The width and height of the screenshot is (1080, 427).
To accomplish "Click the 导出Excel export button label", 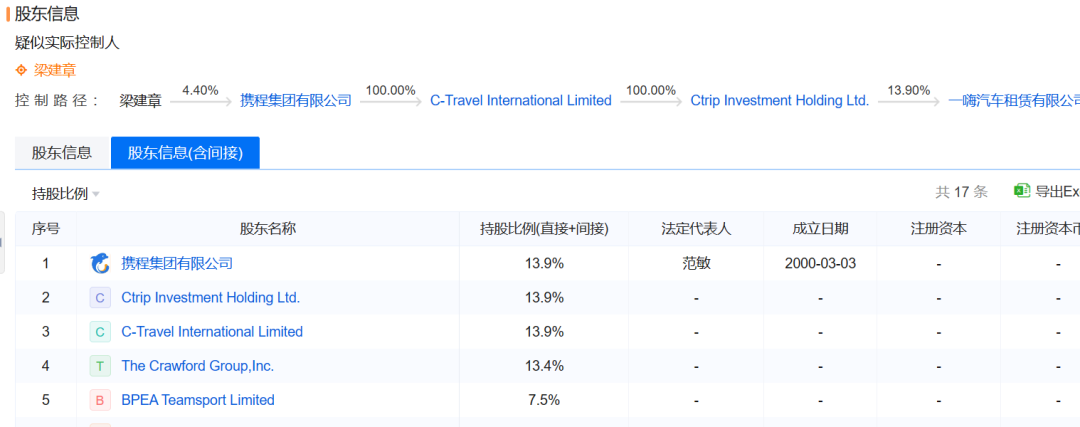I will (x=1057, y=191).
